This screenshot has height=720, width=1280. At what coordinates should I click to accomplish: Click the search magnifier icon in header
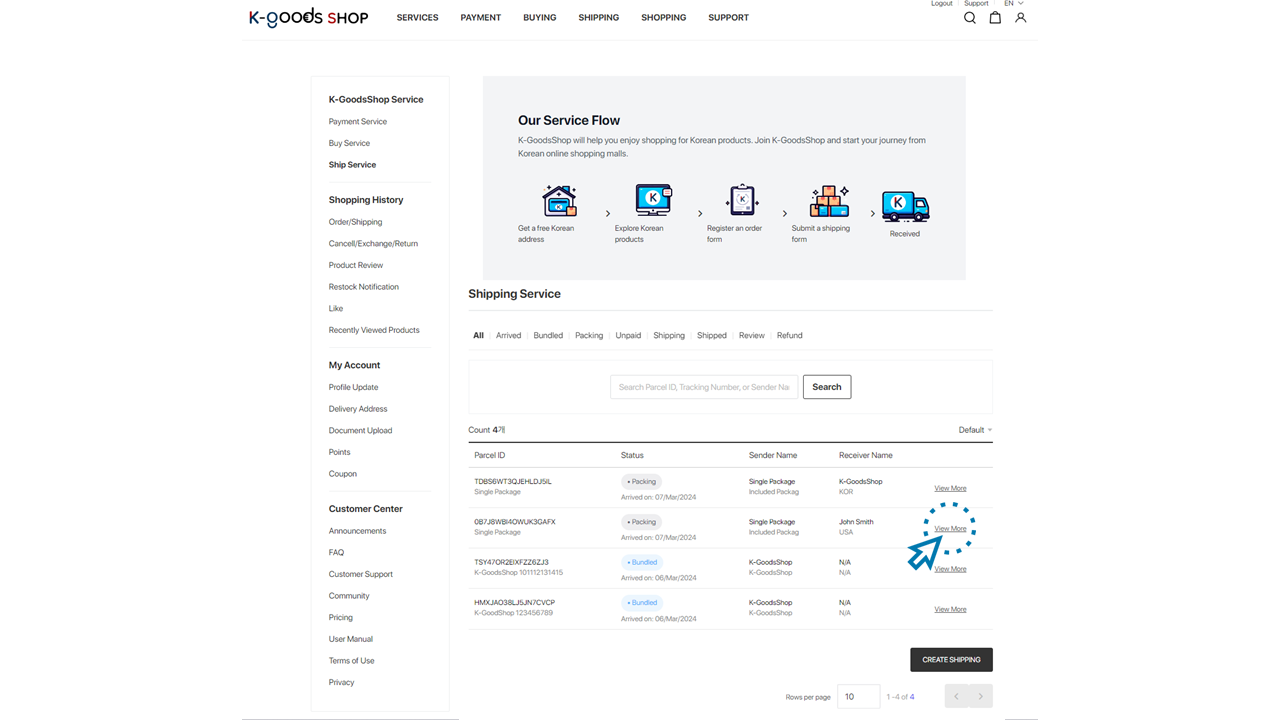coord(969,18)
